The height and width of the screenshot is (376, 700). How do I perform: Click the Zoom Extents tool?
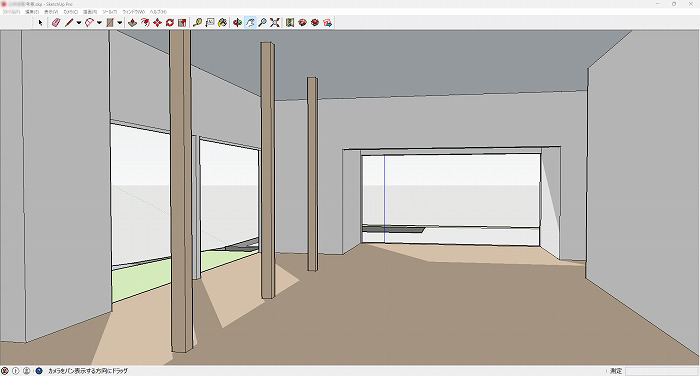pyautogui.click(x=275, y=22)
